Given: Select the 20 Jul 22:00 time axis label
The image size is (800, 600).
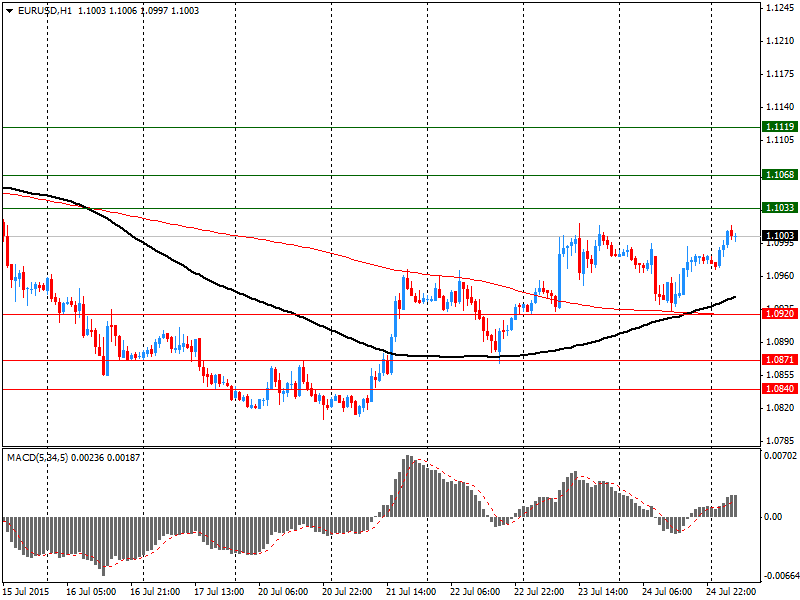Looking at the screenshot, I should (347, 591).
